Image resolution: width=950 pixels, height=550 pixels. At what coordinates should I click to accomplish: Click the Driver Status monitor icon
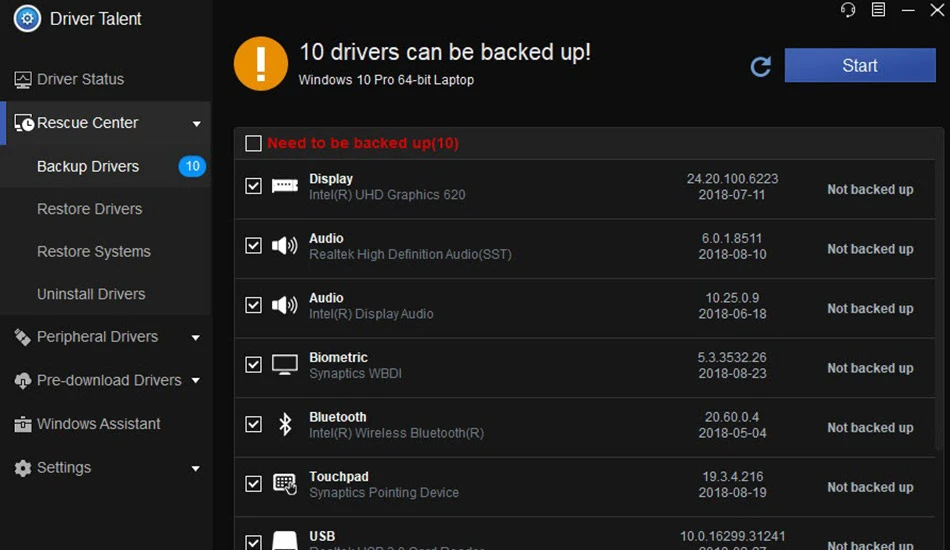pyautogui.click(x=22, y=79)
